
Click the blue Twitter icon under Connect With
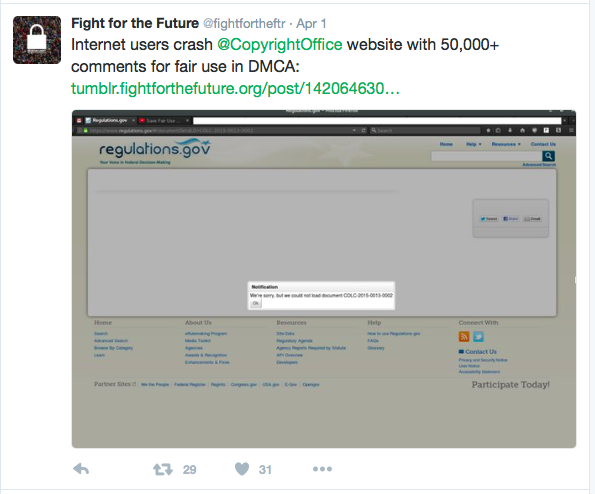tap(478, 337)
